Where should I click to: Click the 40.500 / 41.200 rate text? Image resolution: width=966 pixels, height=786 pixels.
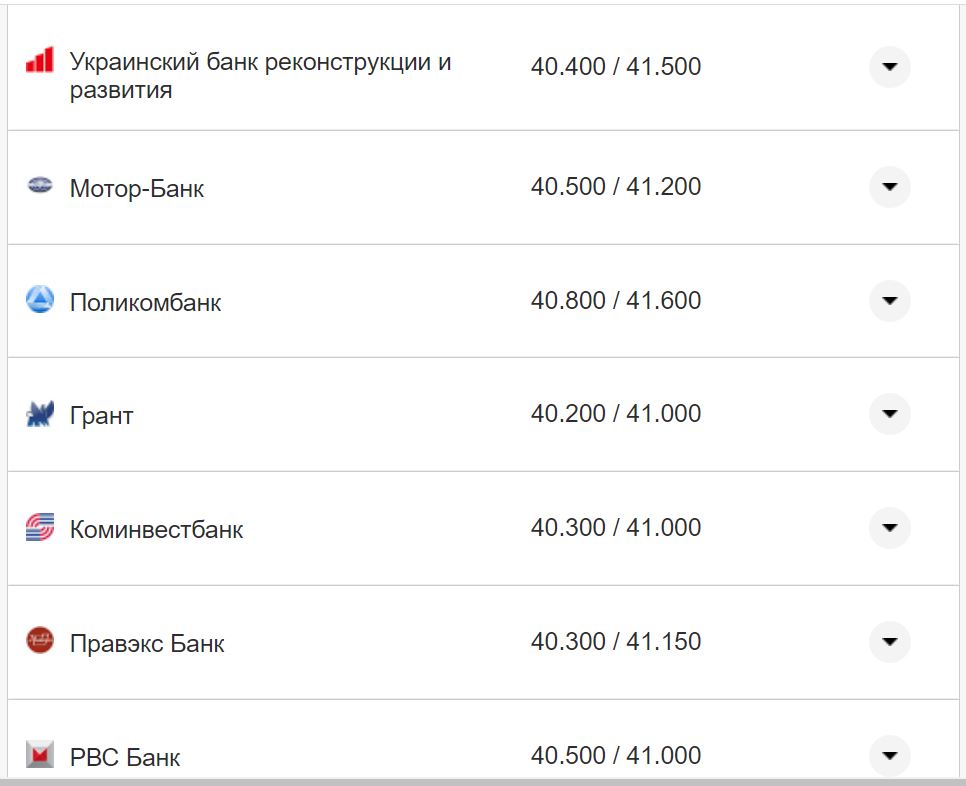tap(617, 186)
